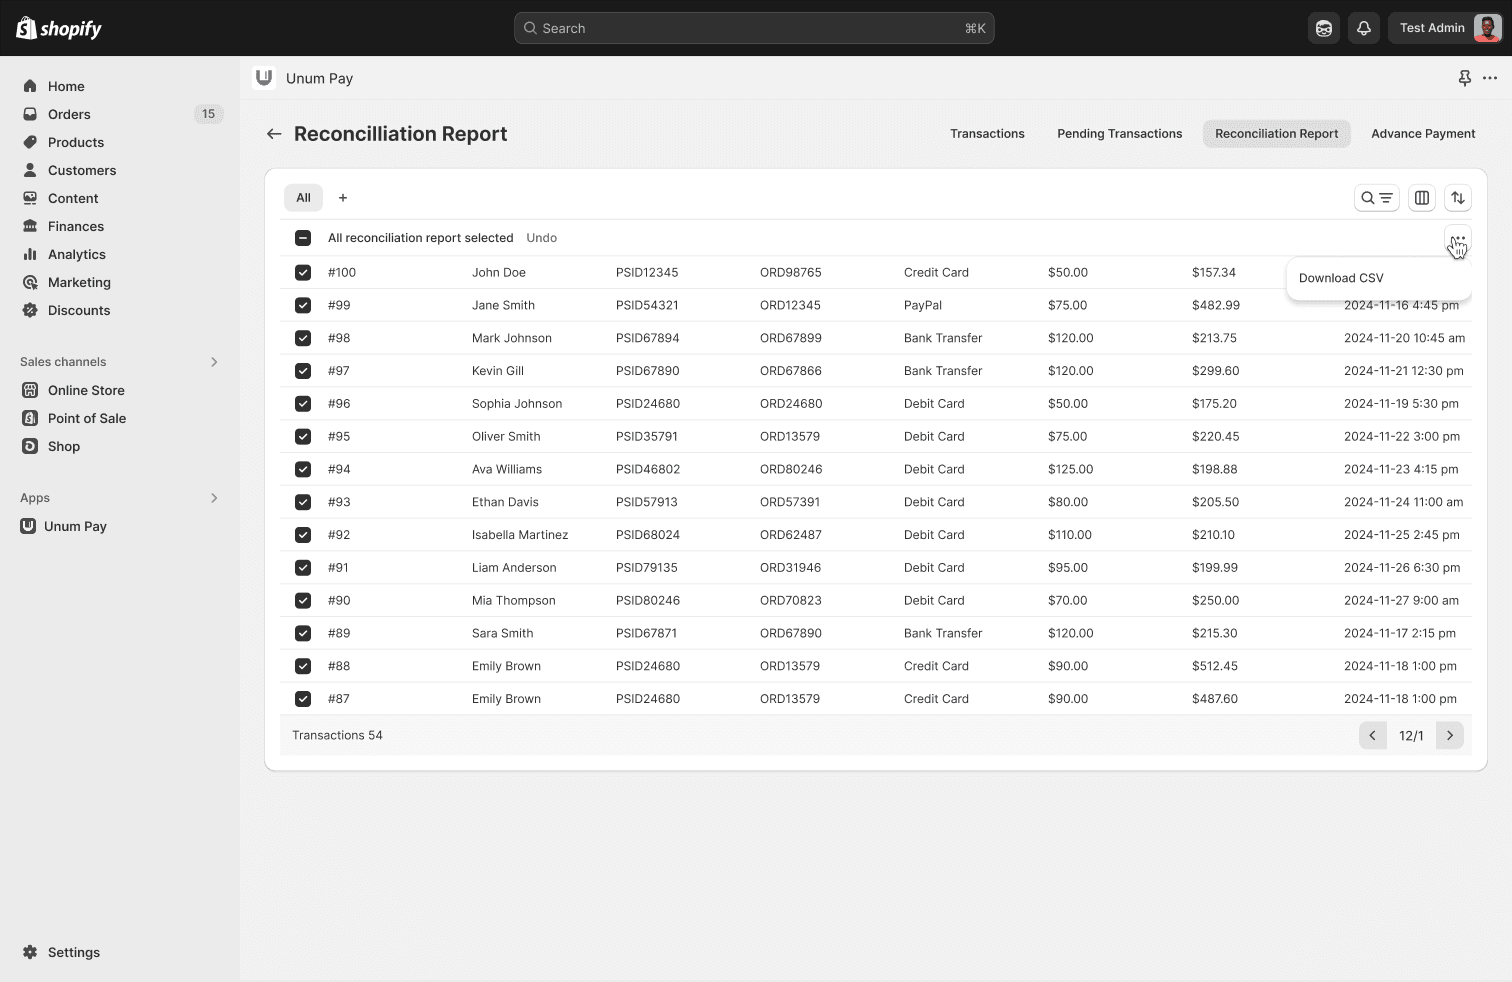Expand the Sales channels section
The image size is (1512, 982).
(213, 362)
